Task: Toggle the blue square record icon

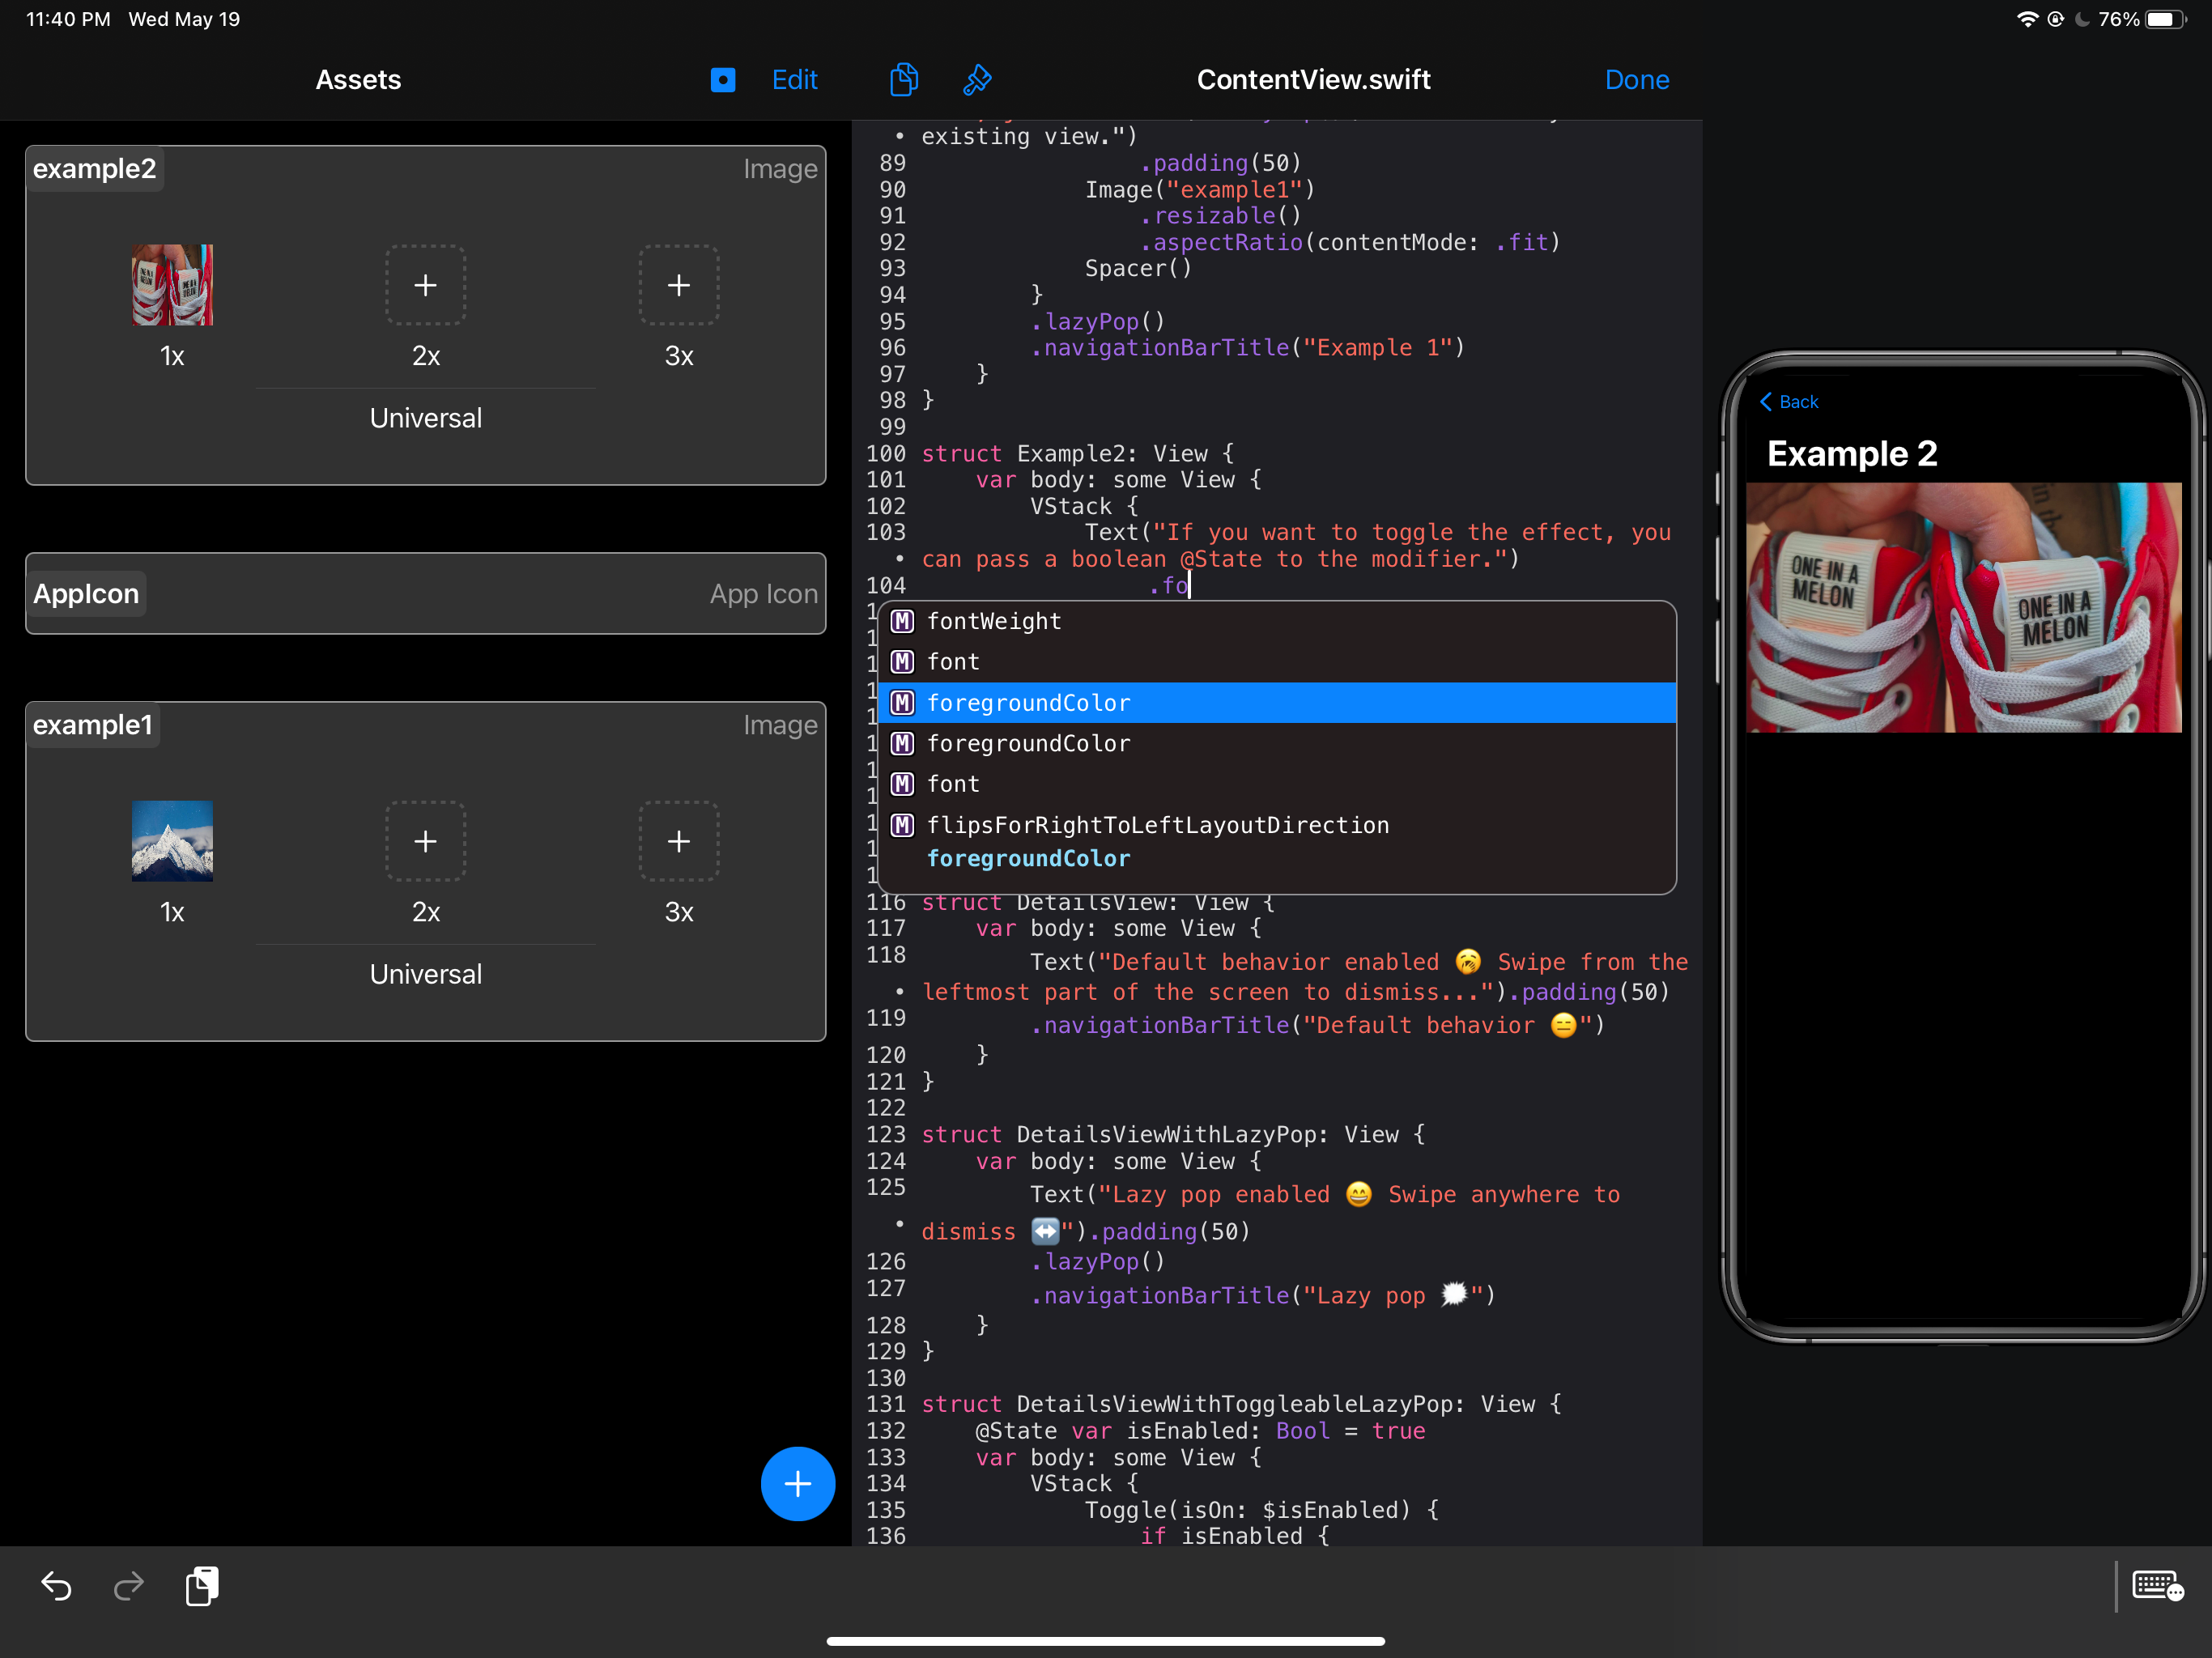Action: (723, 80)
